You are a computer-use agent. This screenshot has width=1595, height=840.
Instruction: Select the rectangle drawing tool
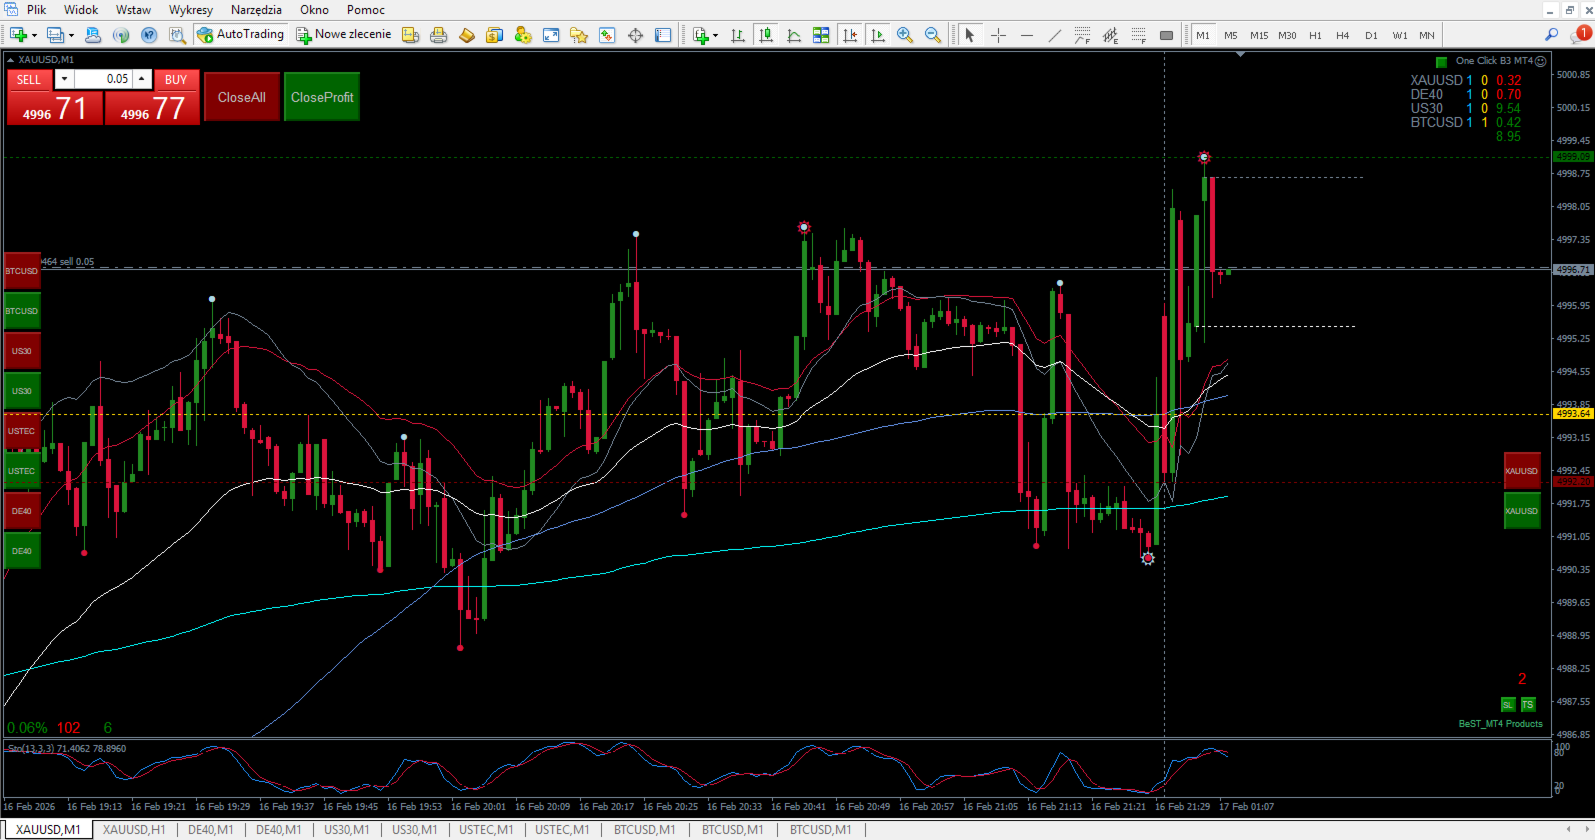[1166, 35]
